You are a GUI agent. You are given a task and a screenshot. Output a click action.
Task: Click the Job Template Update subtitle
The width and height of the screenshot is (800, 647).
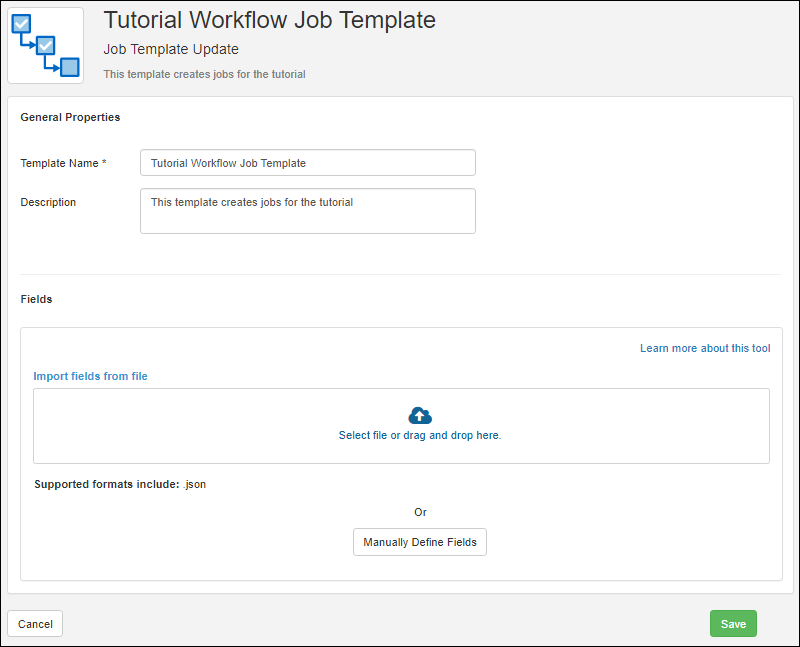coord(171,49)
